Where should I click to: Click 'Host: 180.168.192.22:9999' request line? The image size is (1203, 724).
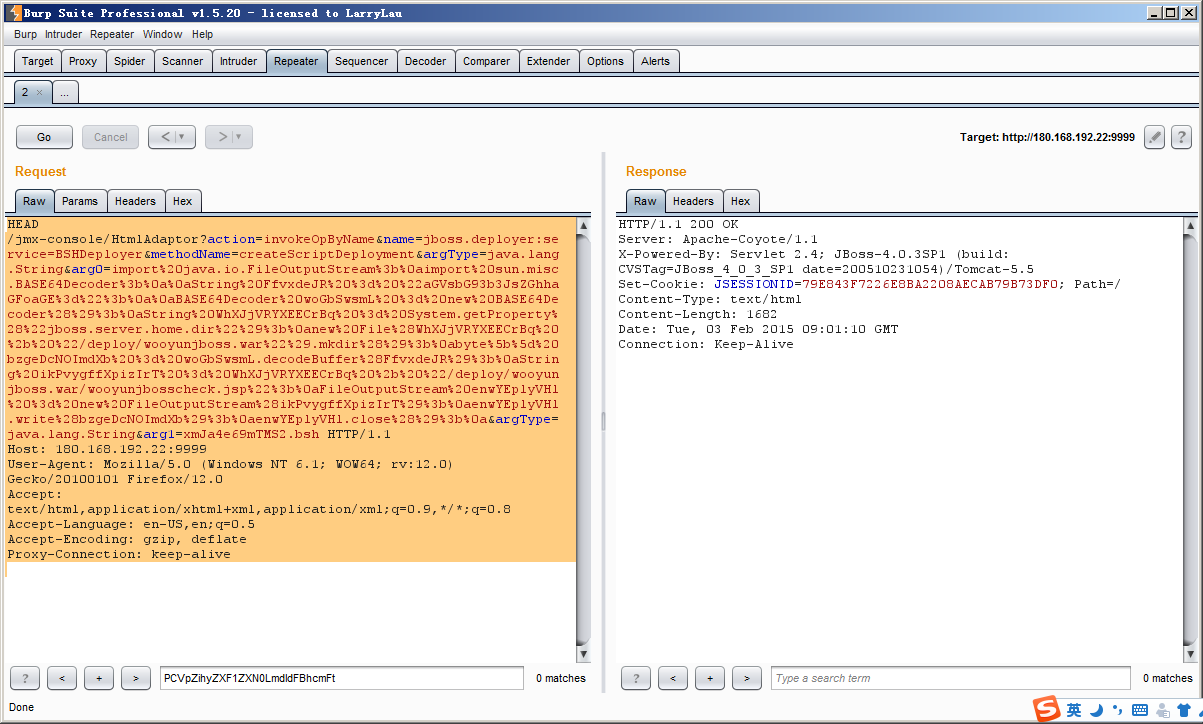coord(106,449)
